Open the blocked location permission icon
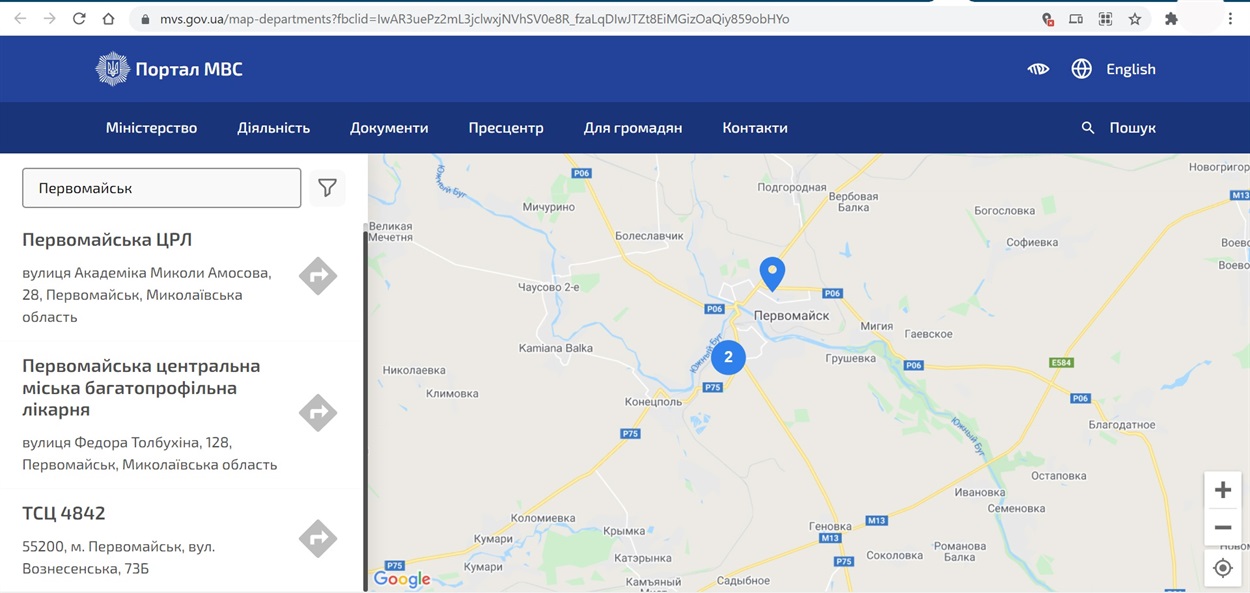The height and width of the screenshot is (593, 1250). coord(1048,19)
